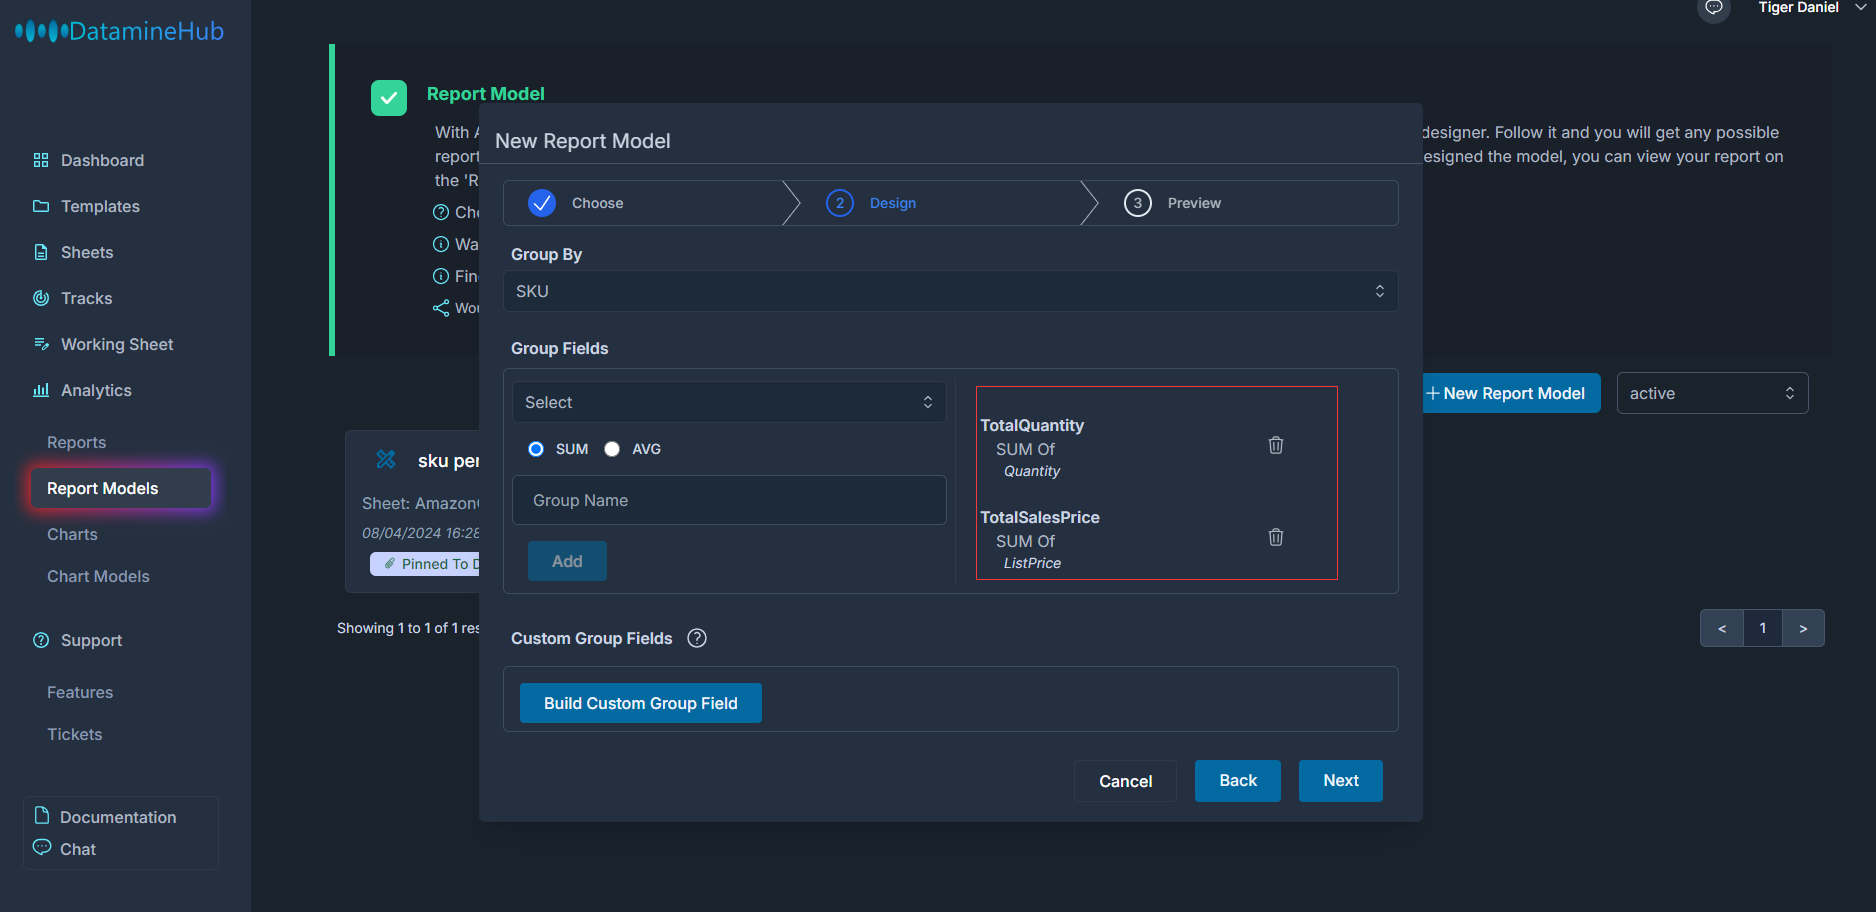This screenshot has height=912, width=1876.
Task: Go to the Design step tab
Action: tap(941, 203)
